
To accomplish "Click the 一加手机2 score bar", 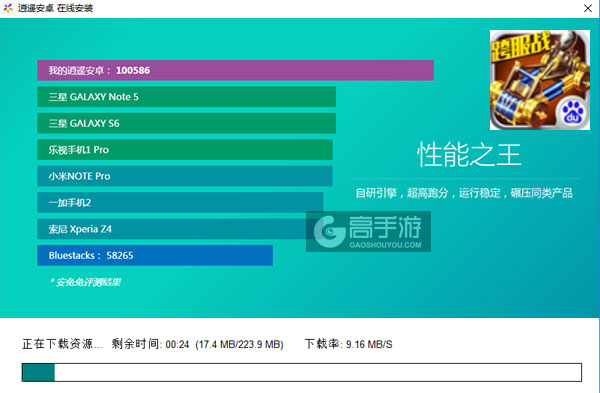I will click(x=180, y=202).
